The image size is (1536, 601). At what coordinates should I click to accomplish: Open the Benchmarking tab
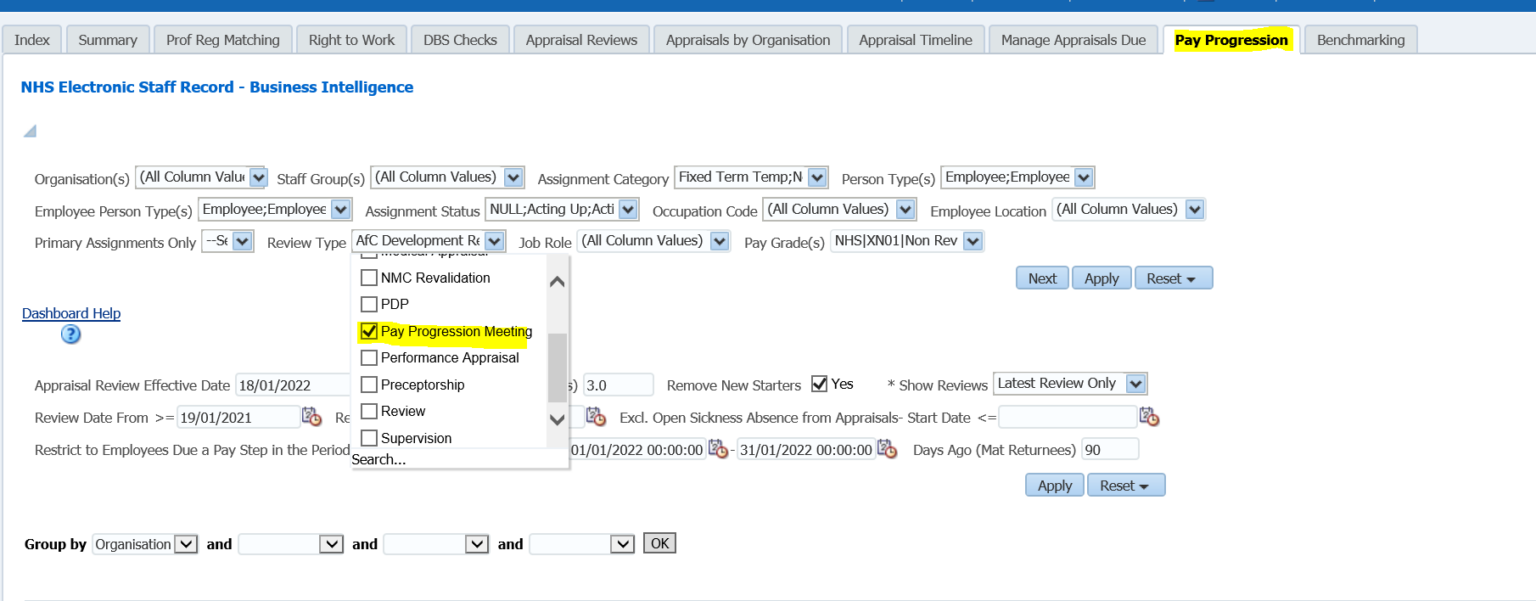pos(1360,40)
